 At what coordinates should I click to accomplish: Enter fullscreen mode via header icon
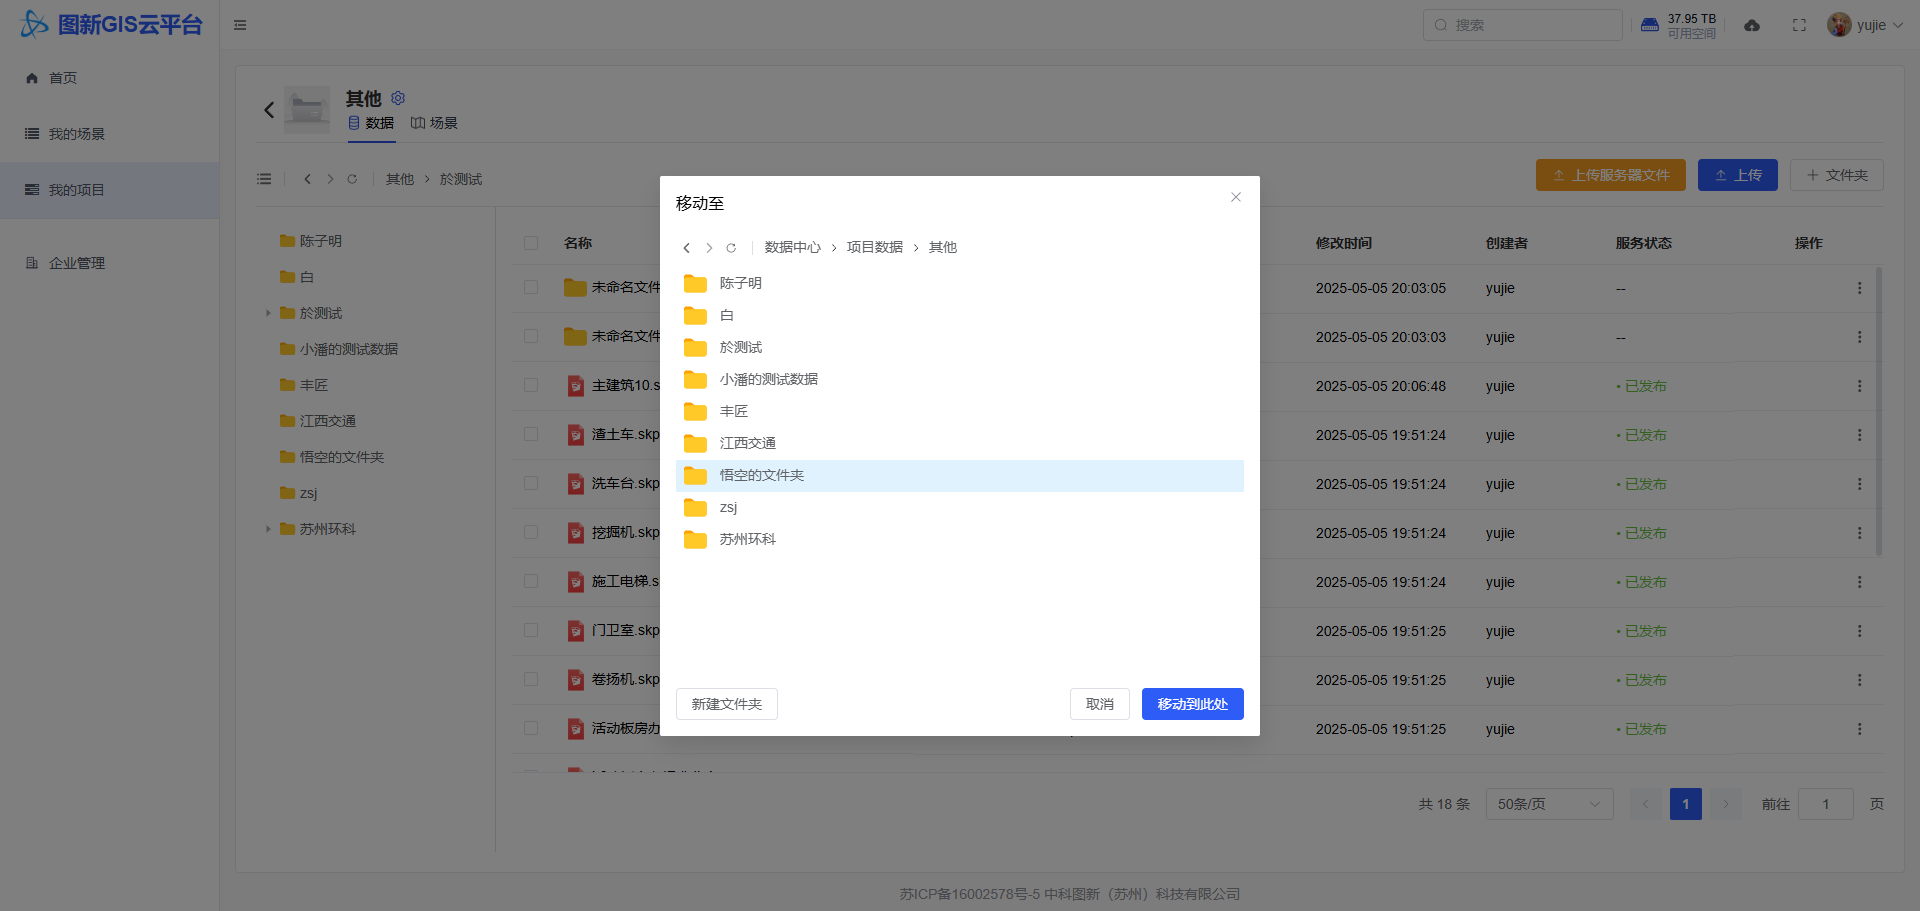pyautogui.click(x=1799, y=25)
